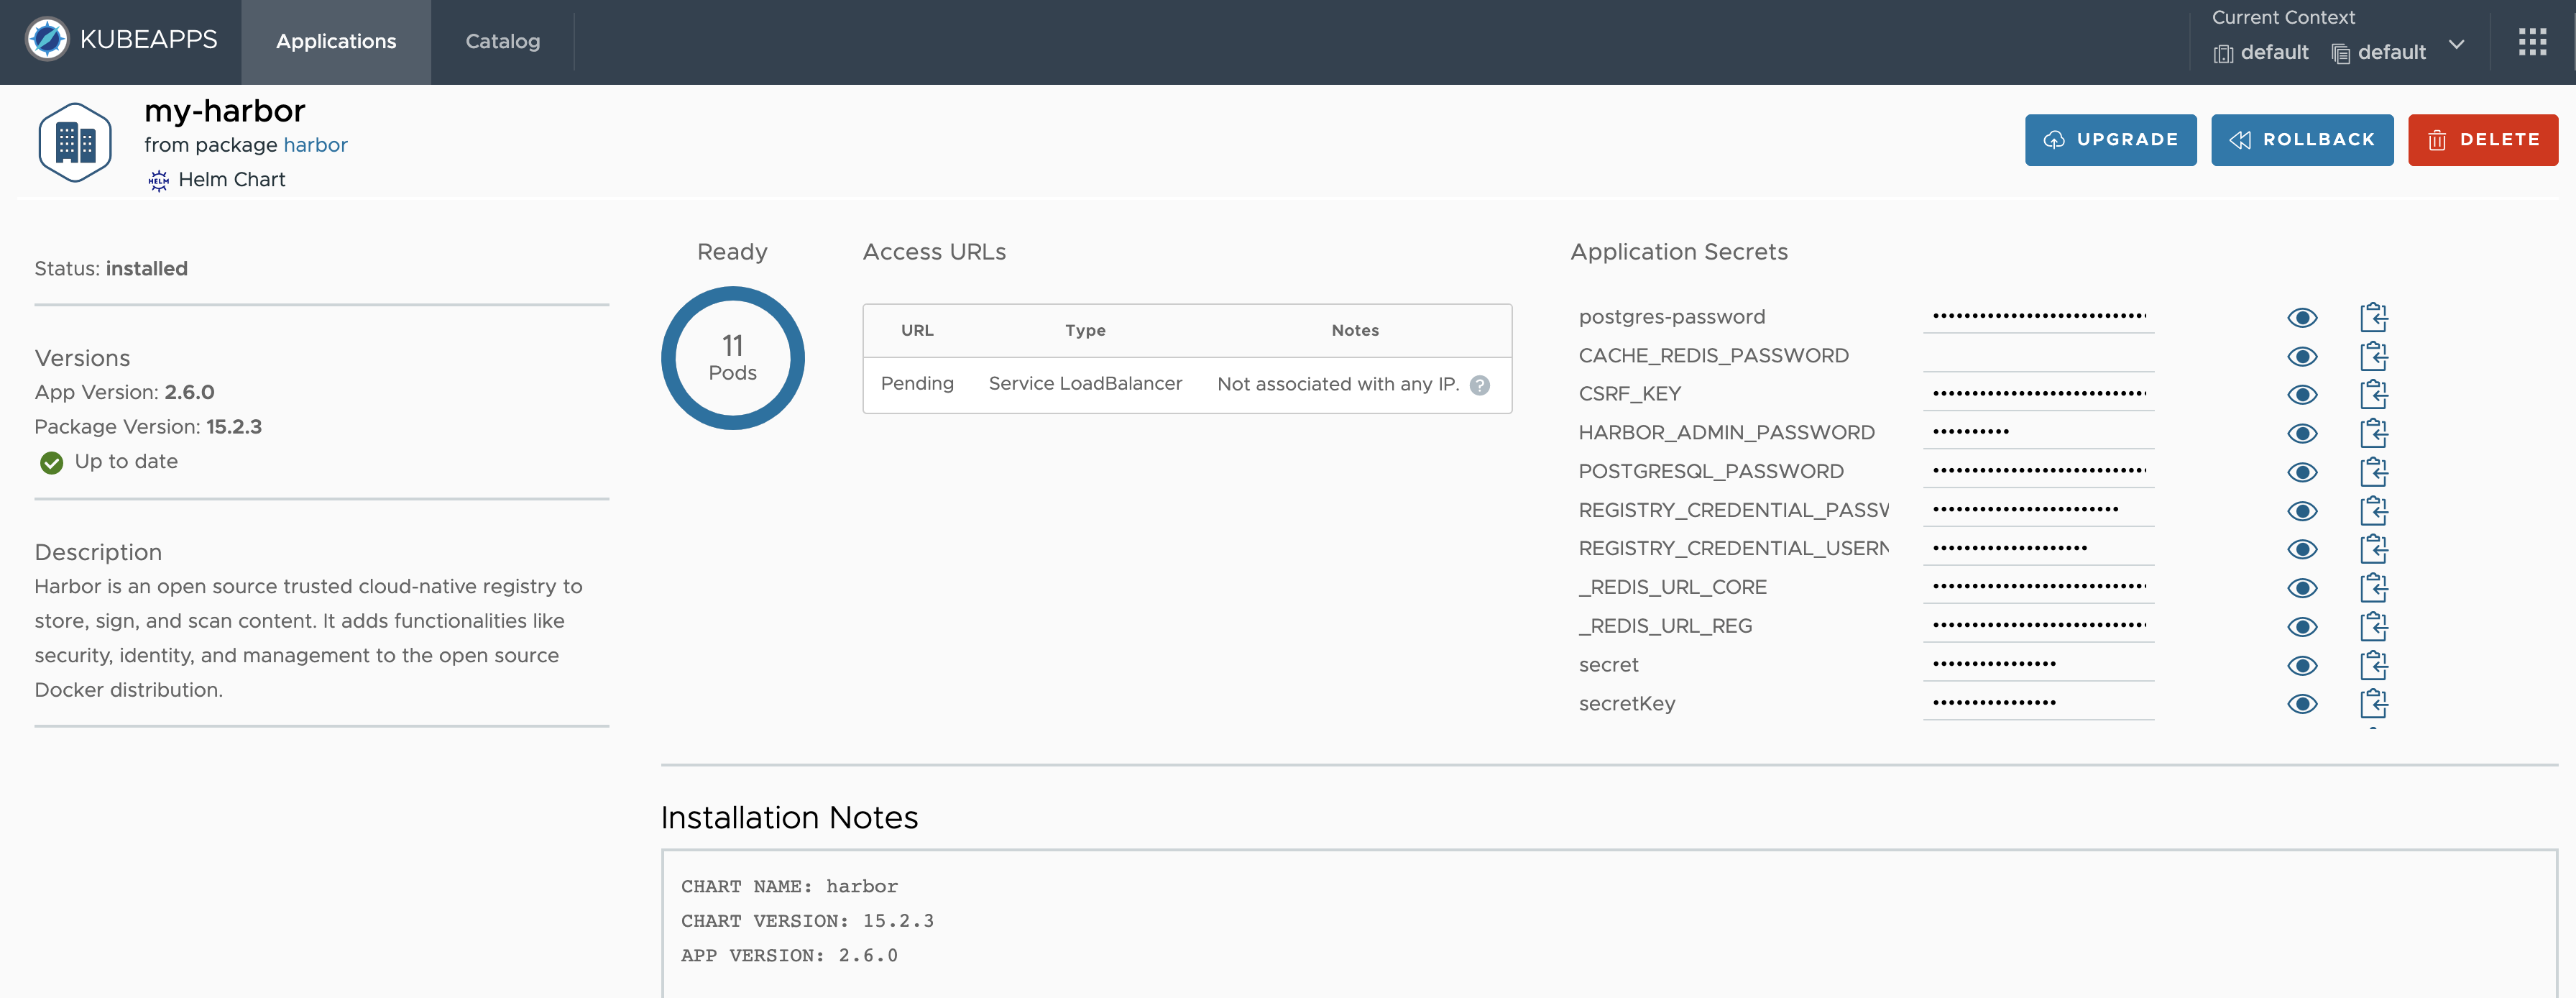This screenshot has width=2576, height=998.
Task: Open the Applications tab
Action: coord(335,41)
